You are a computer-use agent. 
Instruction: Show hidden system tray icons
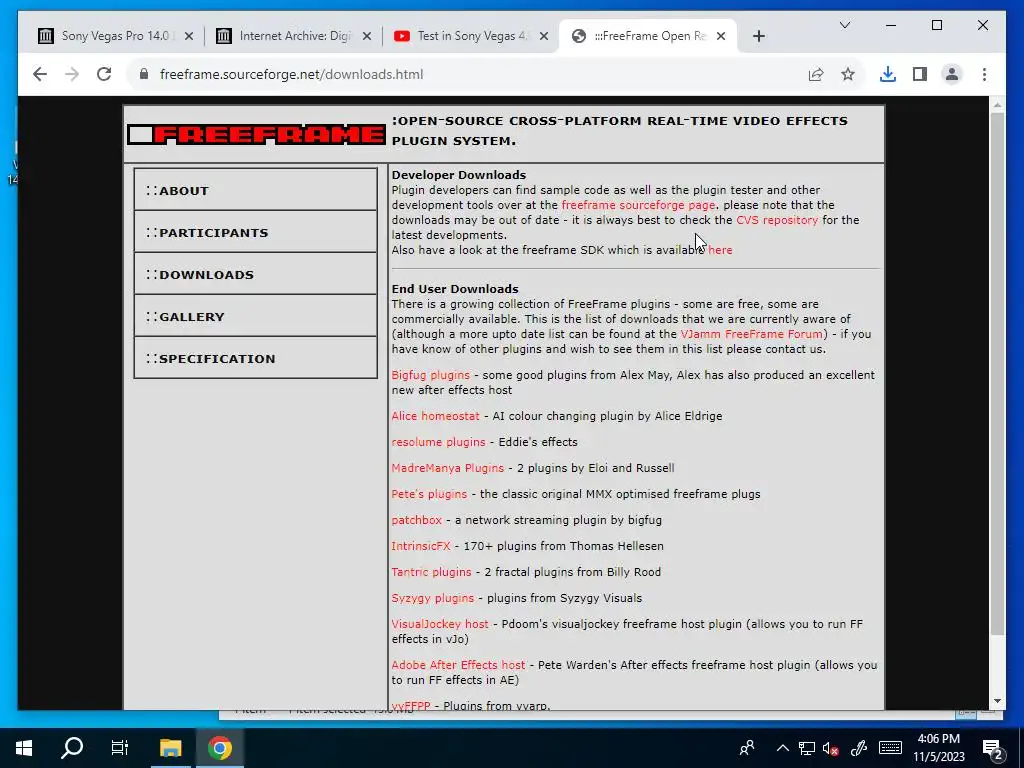click(x=782, y=748)
